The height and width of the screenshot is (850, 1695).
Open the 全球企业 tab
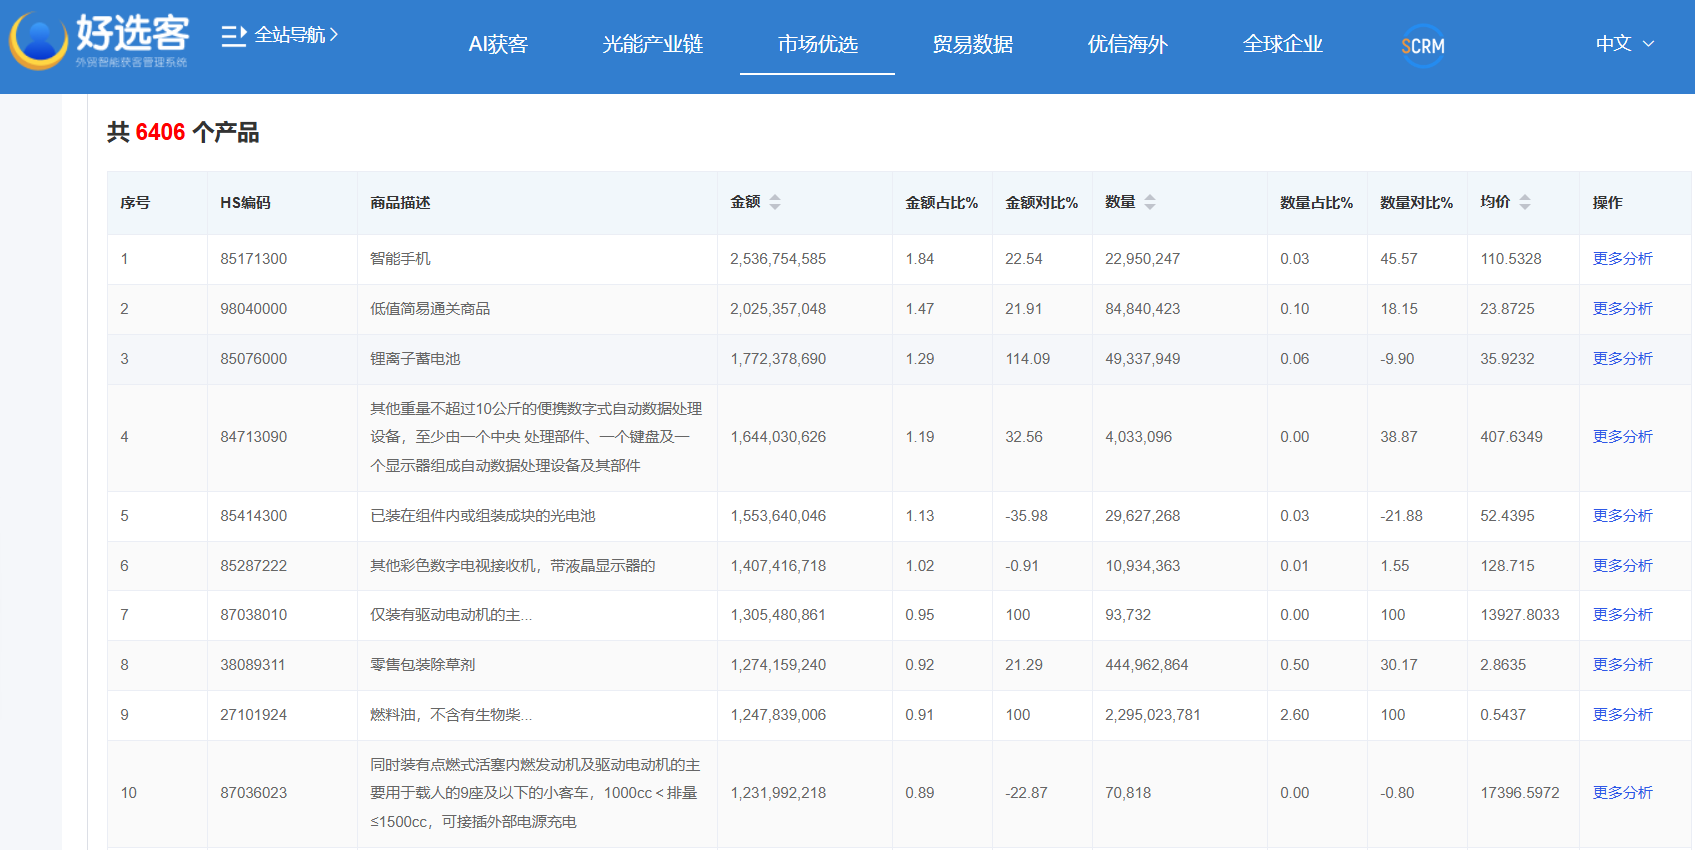1283,45
